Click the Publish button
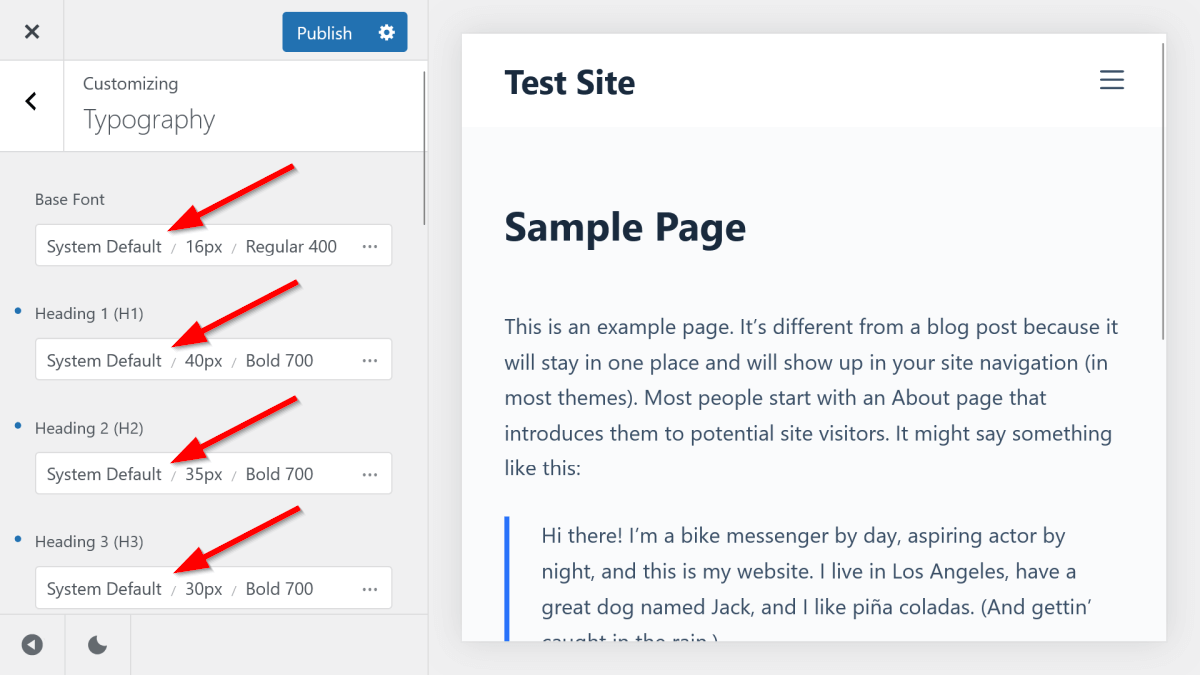The image size is (1200, 675). [x=325, y=33]
